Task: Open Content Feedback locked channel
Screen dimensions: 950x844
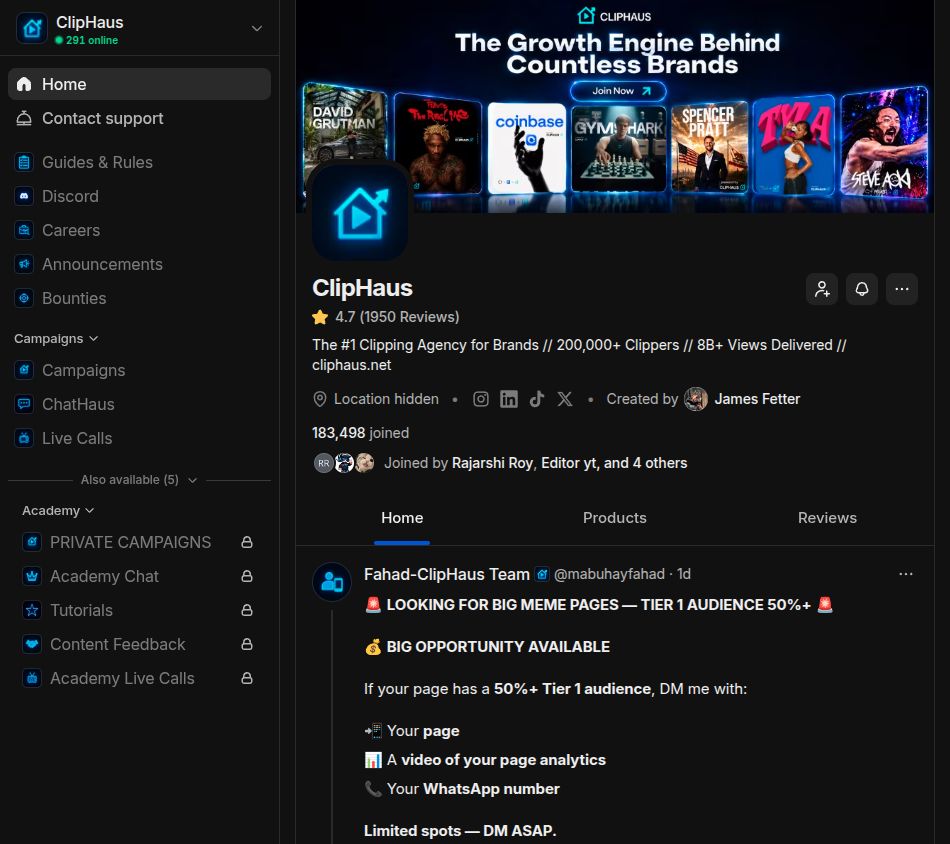Action: pos(139,644)
